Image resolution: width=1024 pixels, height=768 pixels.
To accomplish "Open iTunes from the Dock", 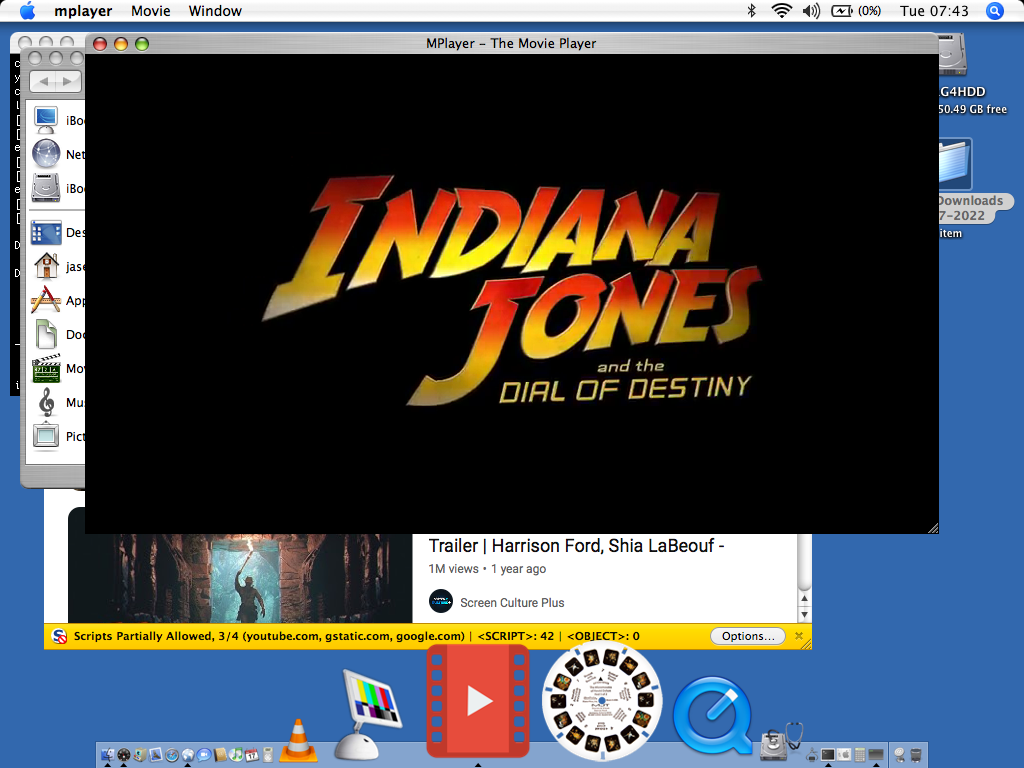I will coord(236,755).
